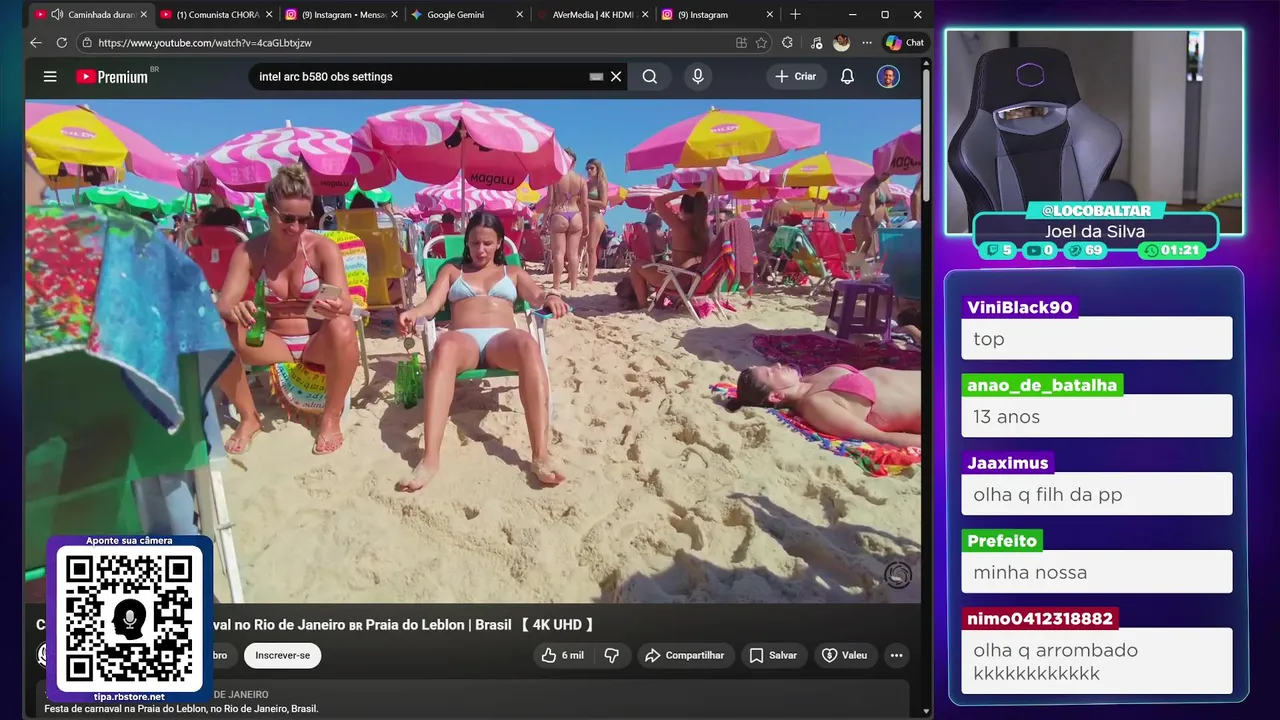Mute the Caminhada tab speaker icon

point(57,15)
